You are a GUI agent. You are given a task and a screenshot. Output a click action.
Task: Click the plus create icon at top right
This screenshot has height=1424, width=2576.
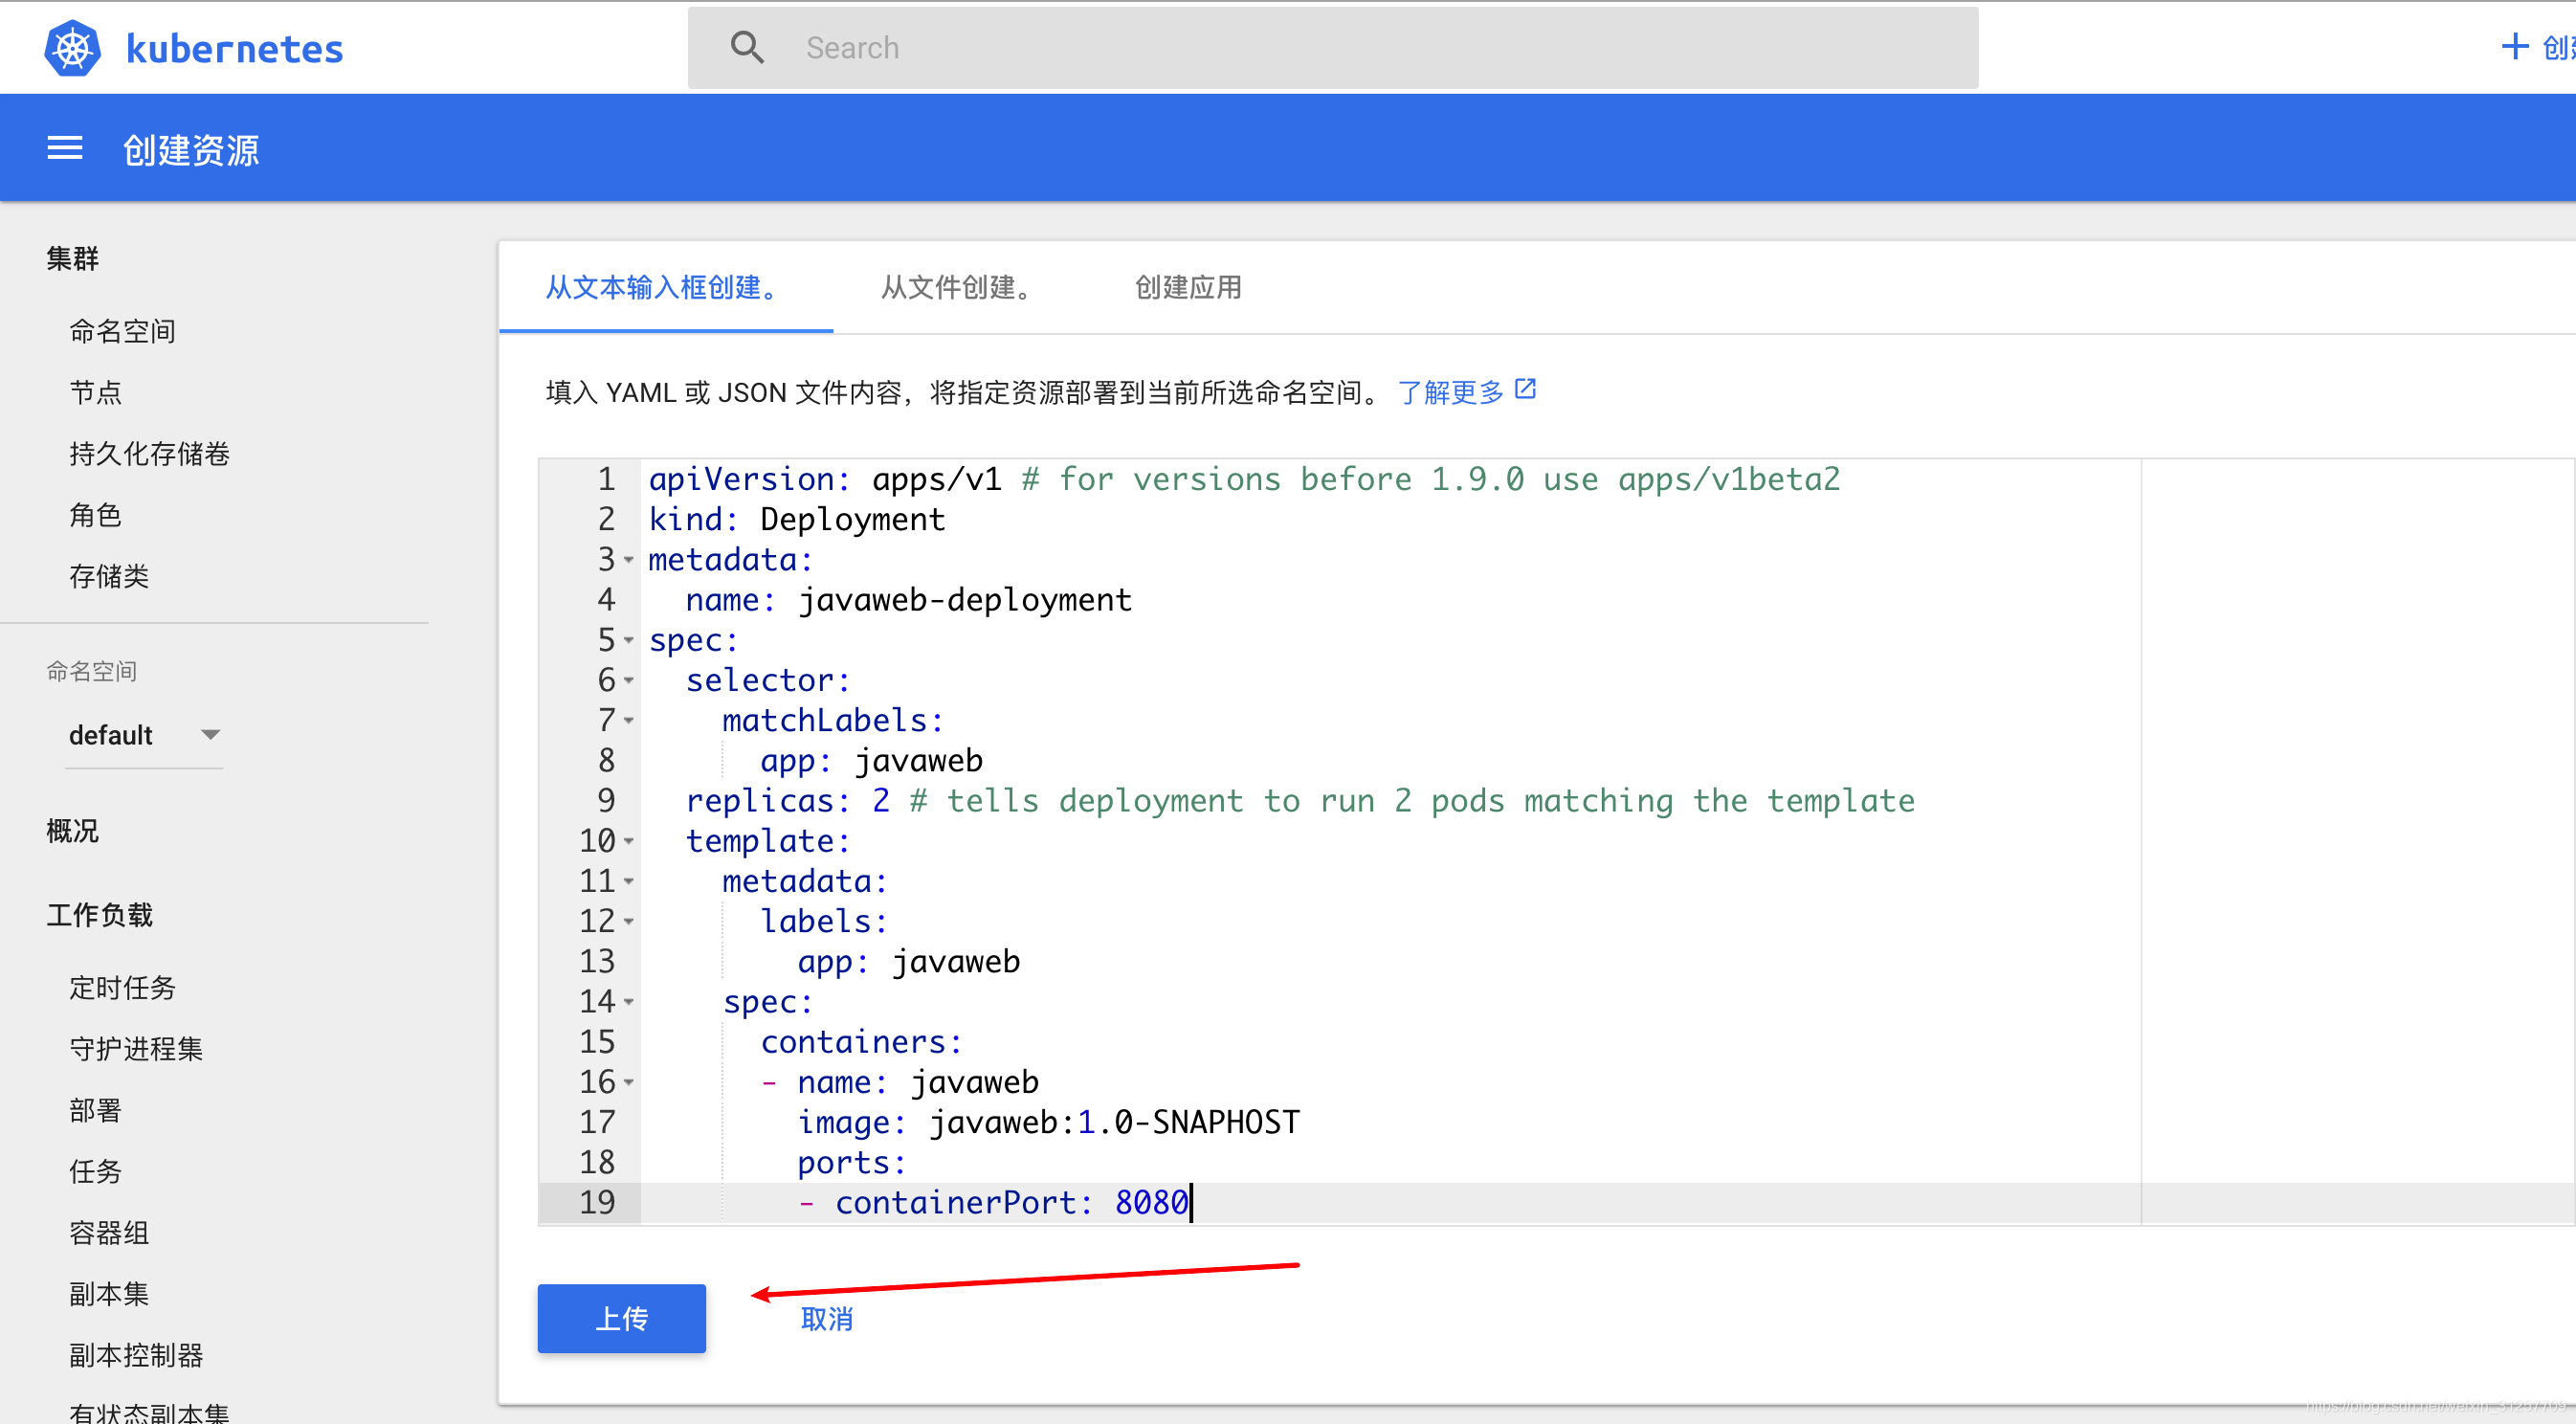coord(2514,46)
